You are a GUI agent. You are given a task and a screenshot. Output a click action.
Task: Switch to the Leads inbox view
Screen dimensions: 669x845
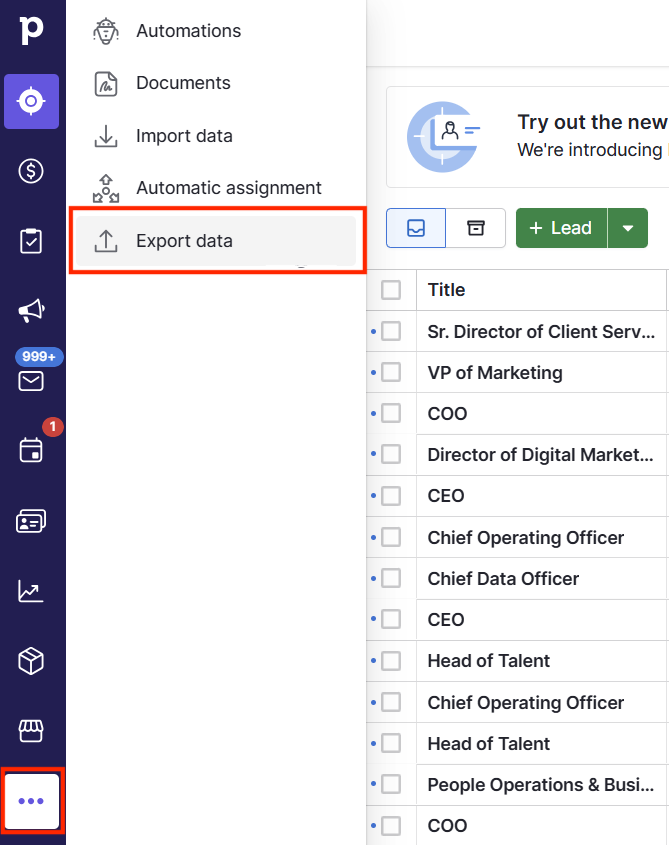416,228
